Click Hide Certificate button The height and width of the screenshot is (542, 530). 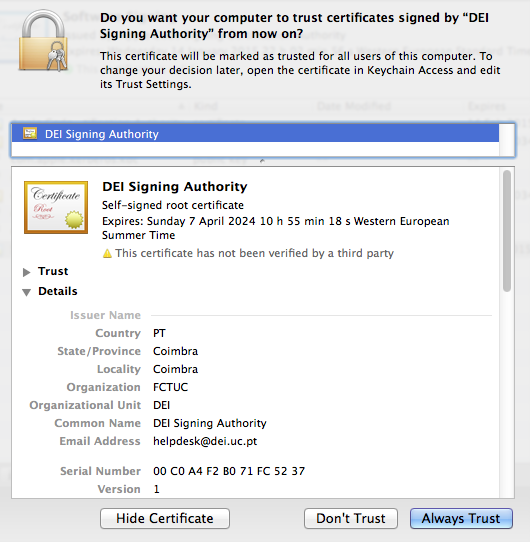click(x=165, y=518)
